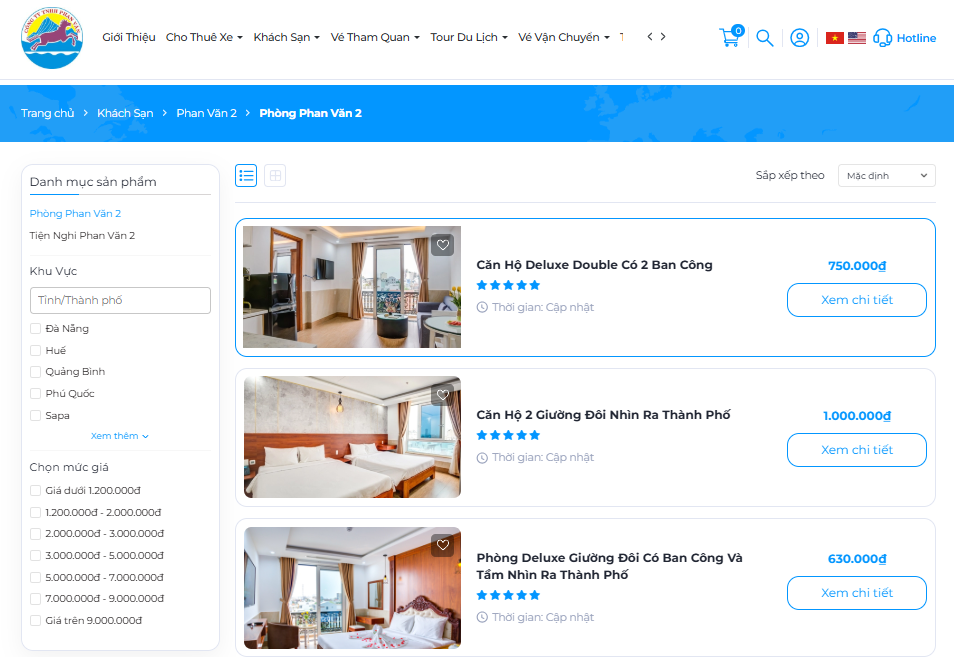The height and width of the screenshot is (657, 954).
Task: Open the Mặc định sort dropdown
Action: click(886, 176)
